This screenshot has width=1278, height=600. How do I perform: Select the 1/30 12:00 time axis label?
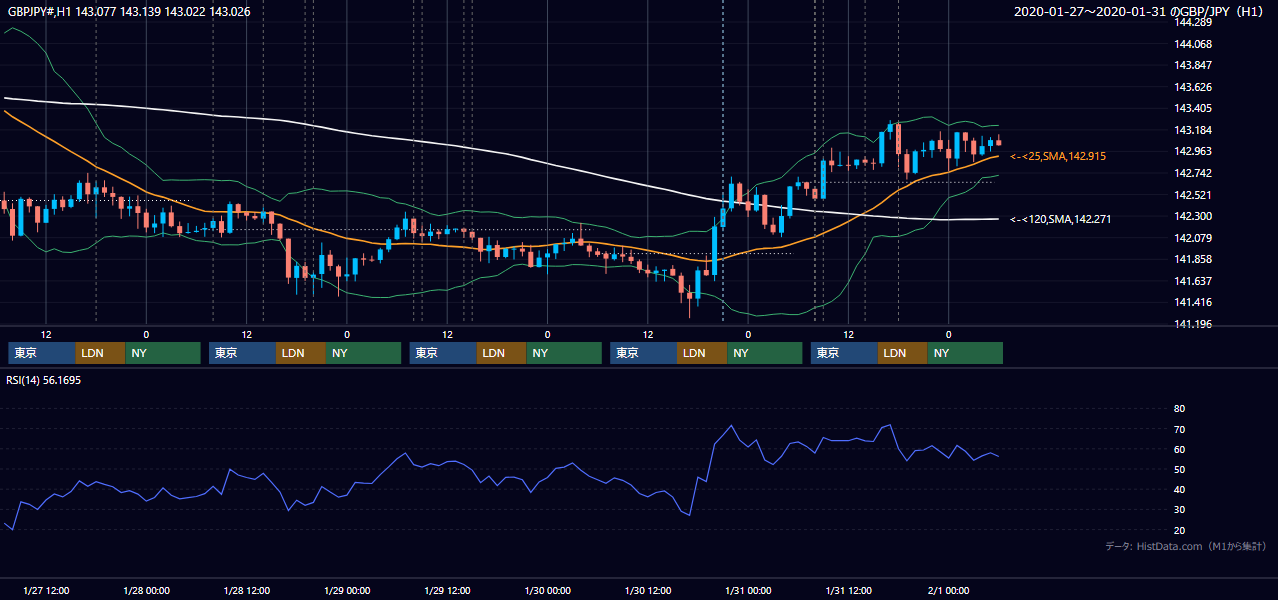click(648, 591)
